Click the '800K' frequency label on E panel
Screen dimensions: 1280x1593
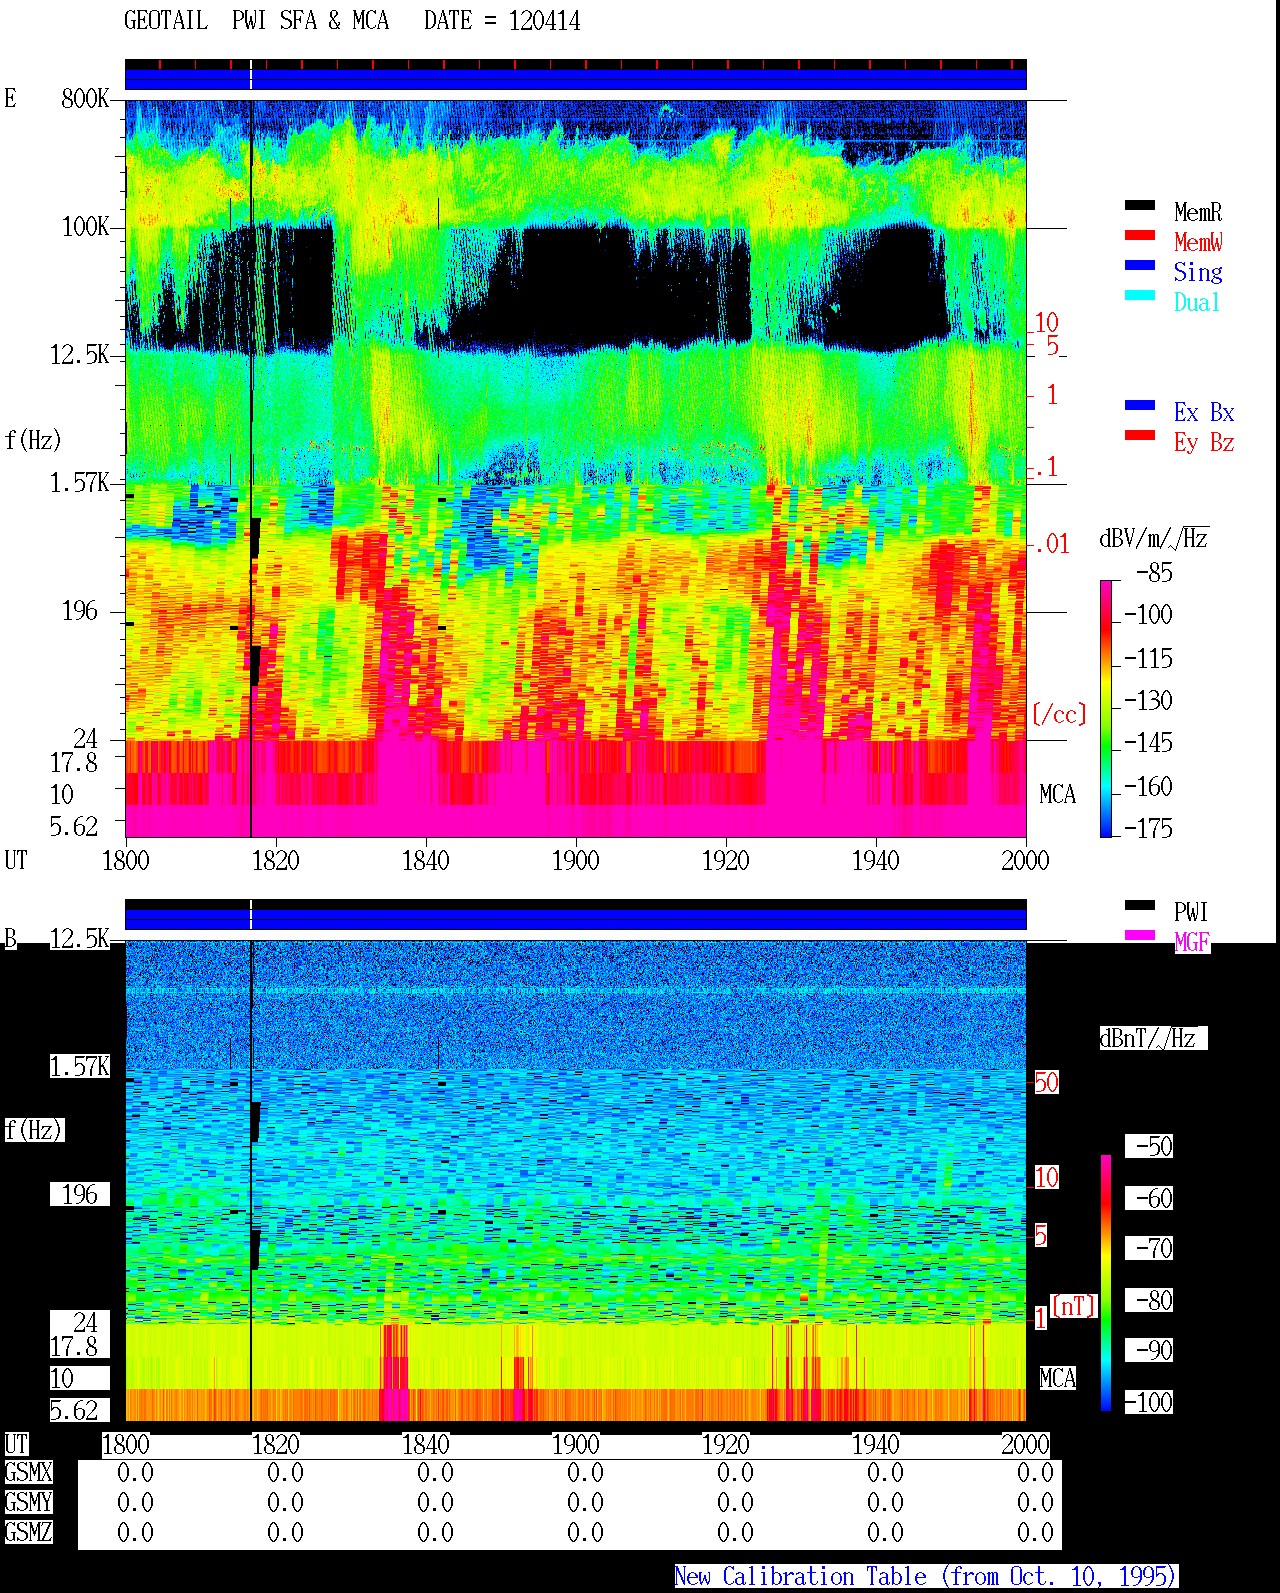pyautogui.click(x=85, y=98)
